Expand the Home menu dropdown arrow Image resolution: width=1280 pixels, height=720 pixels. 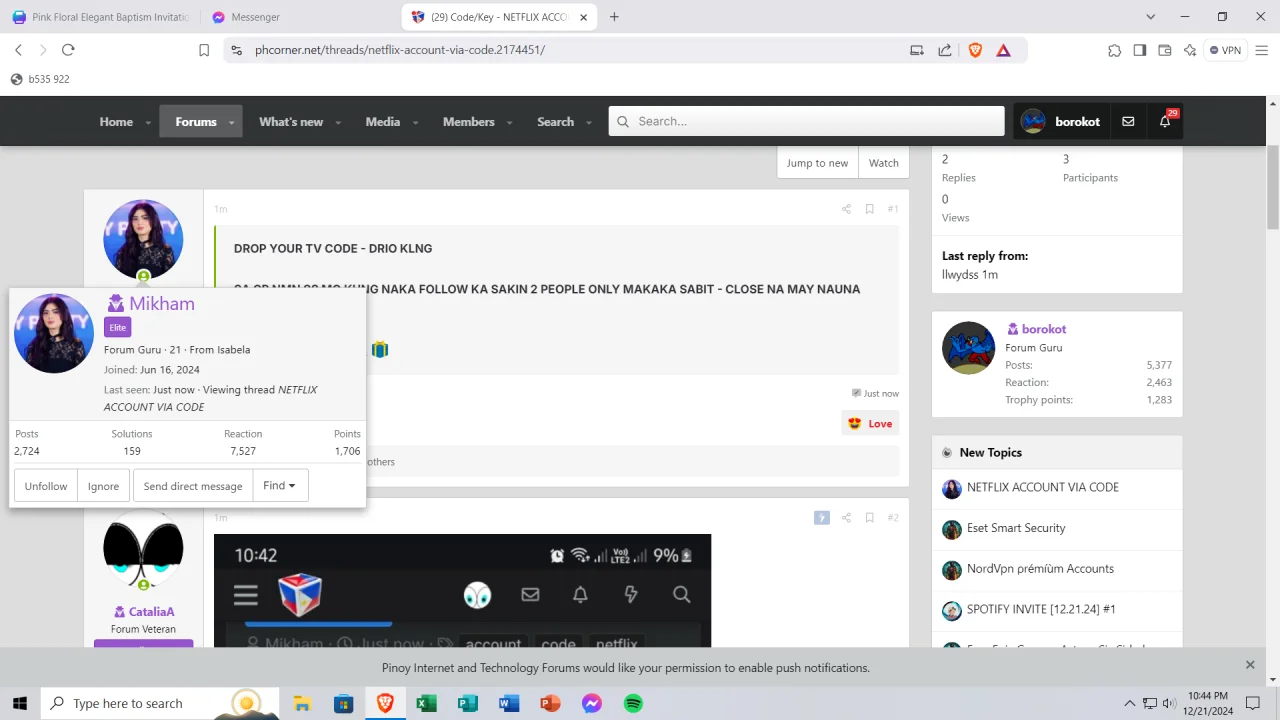[148, 122]
